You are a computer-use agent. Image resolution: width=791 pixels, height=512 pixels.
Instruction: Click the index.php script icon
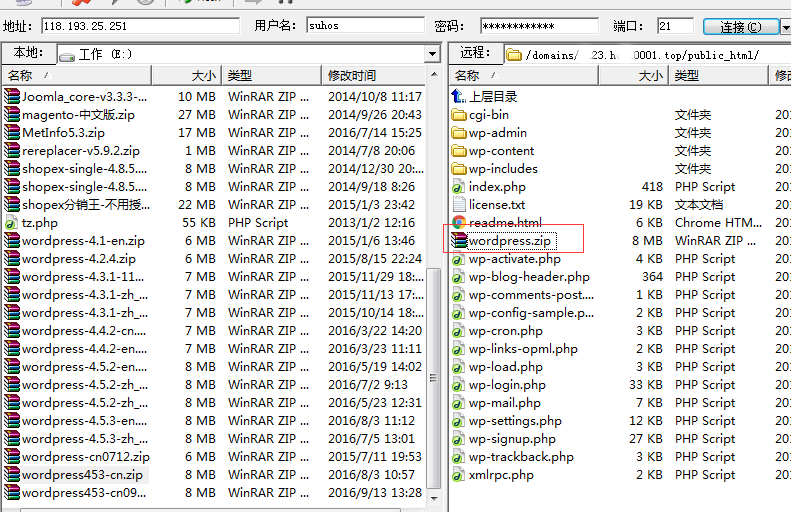pyautogui.click(x=459, y=187)
